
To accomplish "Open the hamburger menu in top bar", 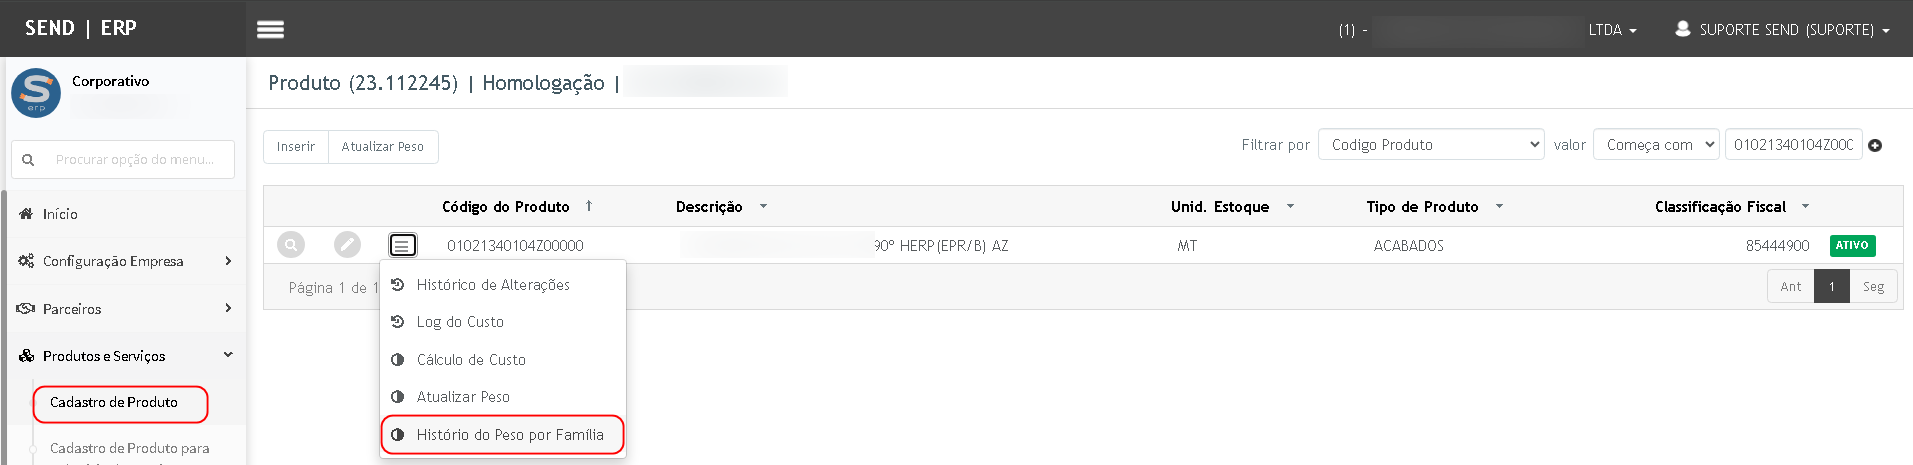I will click(x=270, y=29).
